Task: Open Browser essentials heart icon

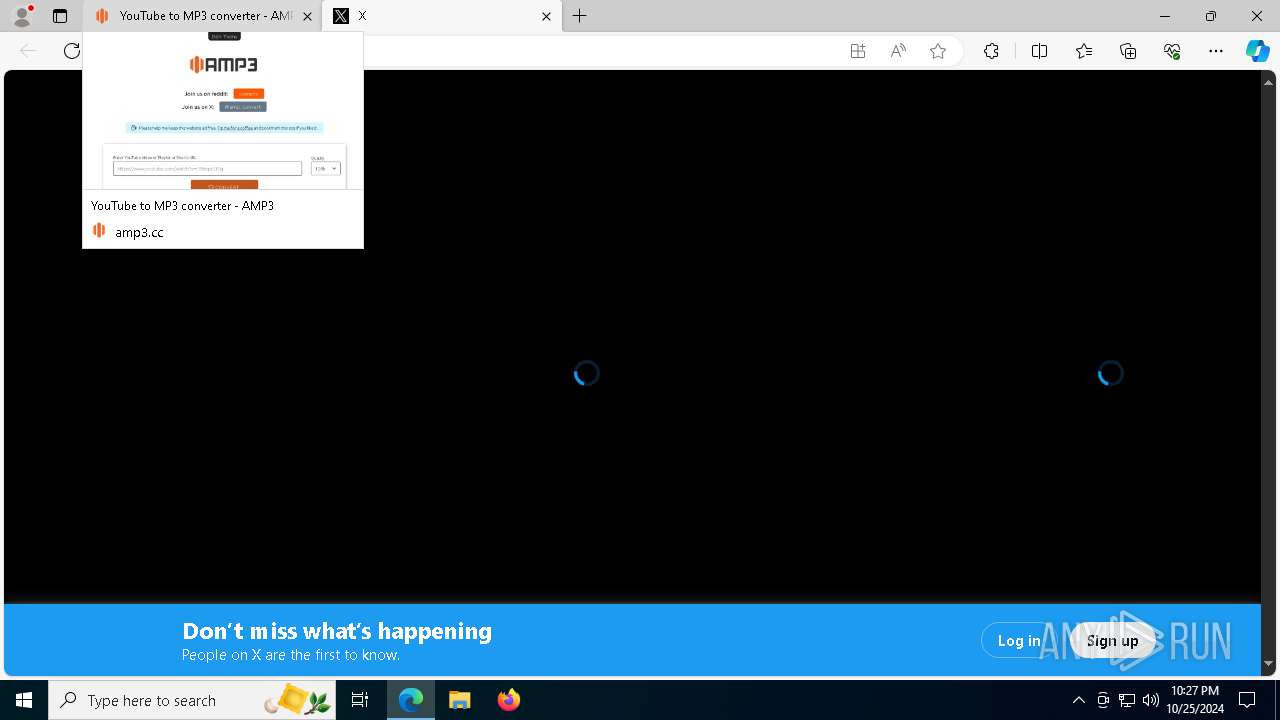Action: (x=1172, y=51)
